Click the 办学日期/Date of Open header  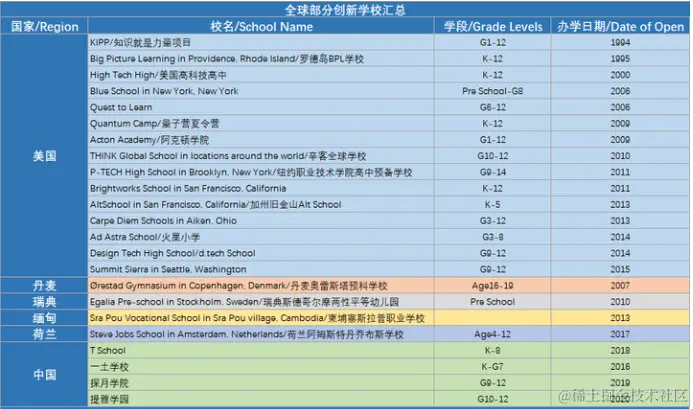[620, 27]
